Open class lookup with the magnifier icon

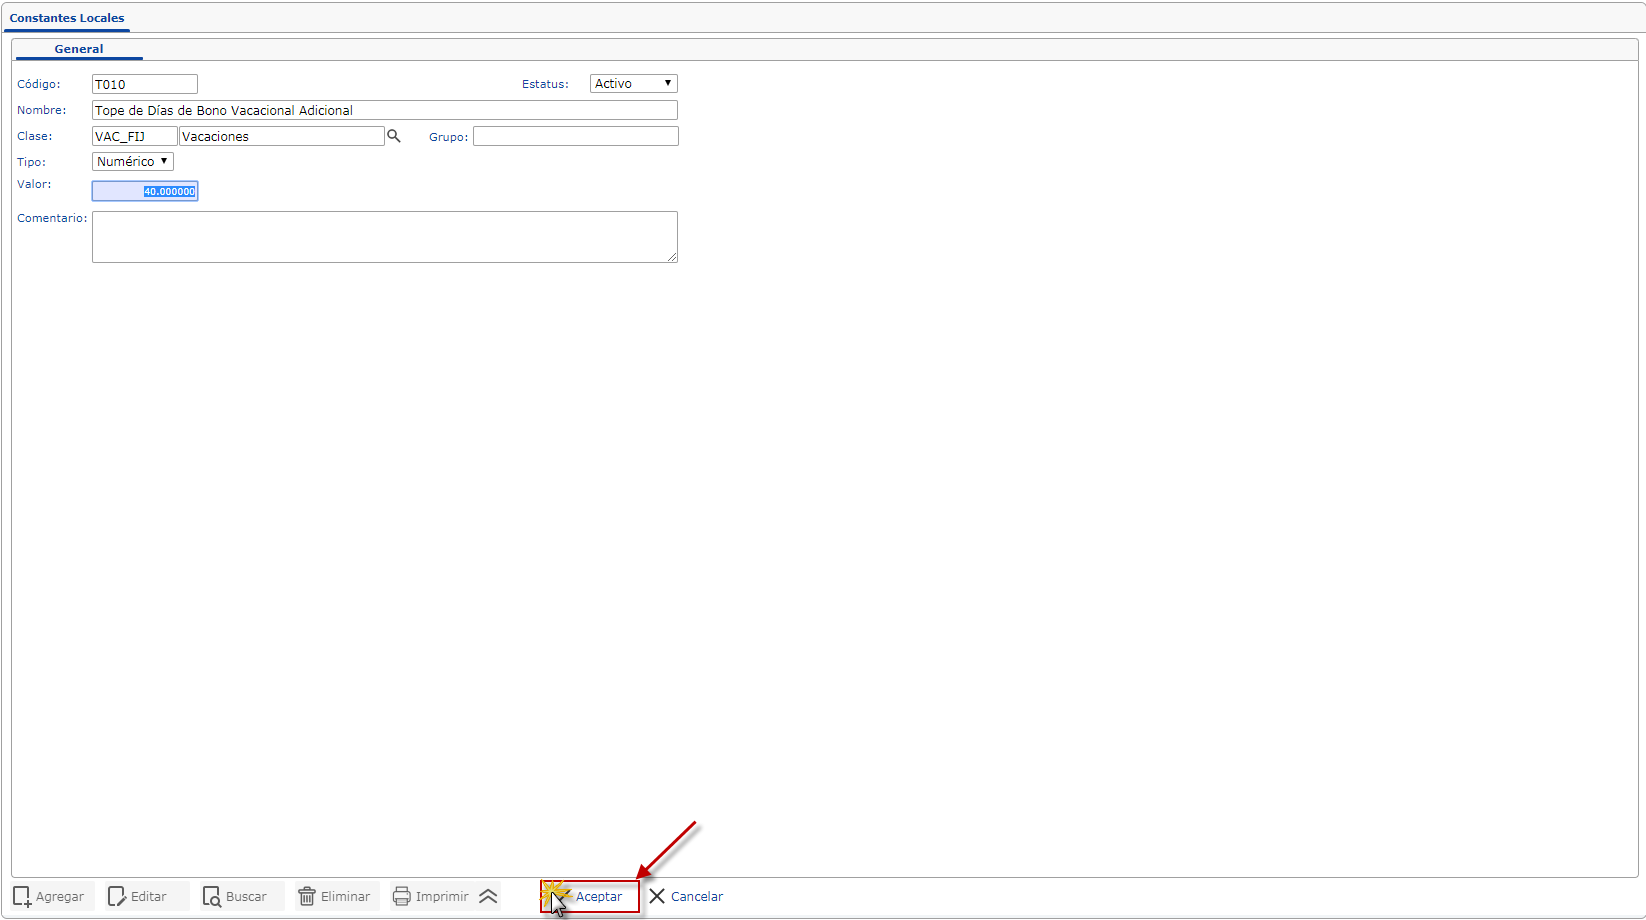pos(394,136)
